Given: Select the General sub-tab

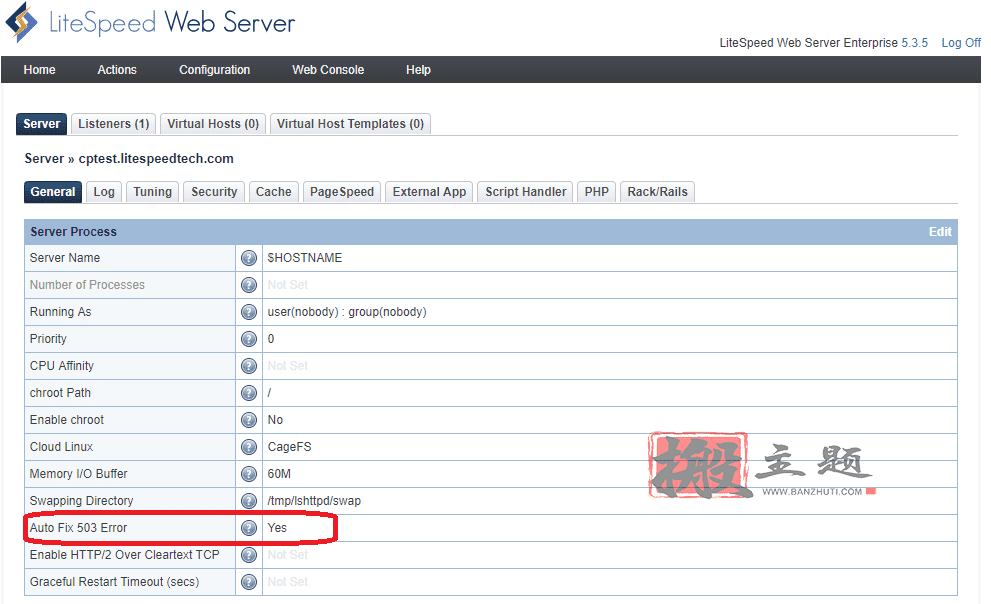Looking at the screenshot, I should 53,192.
